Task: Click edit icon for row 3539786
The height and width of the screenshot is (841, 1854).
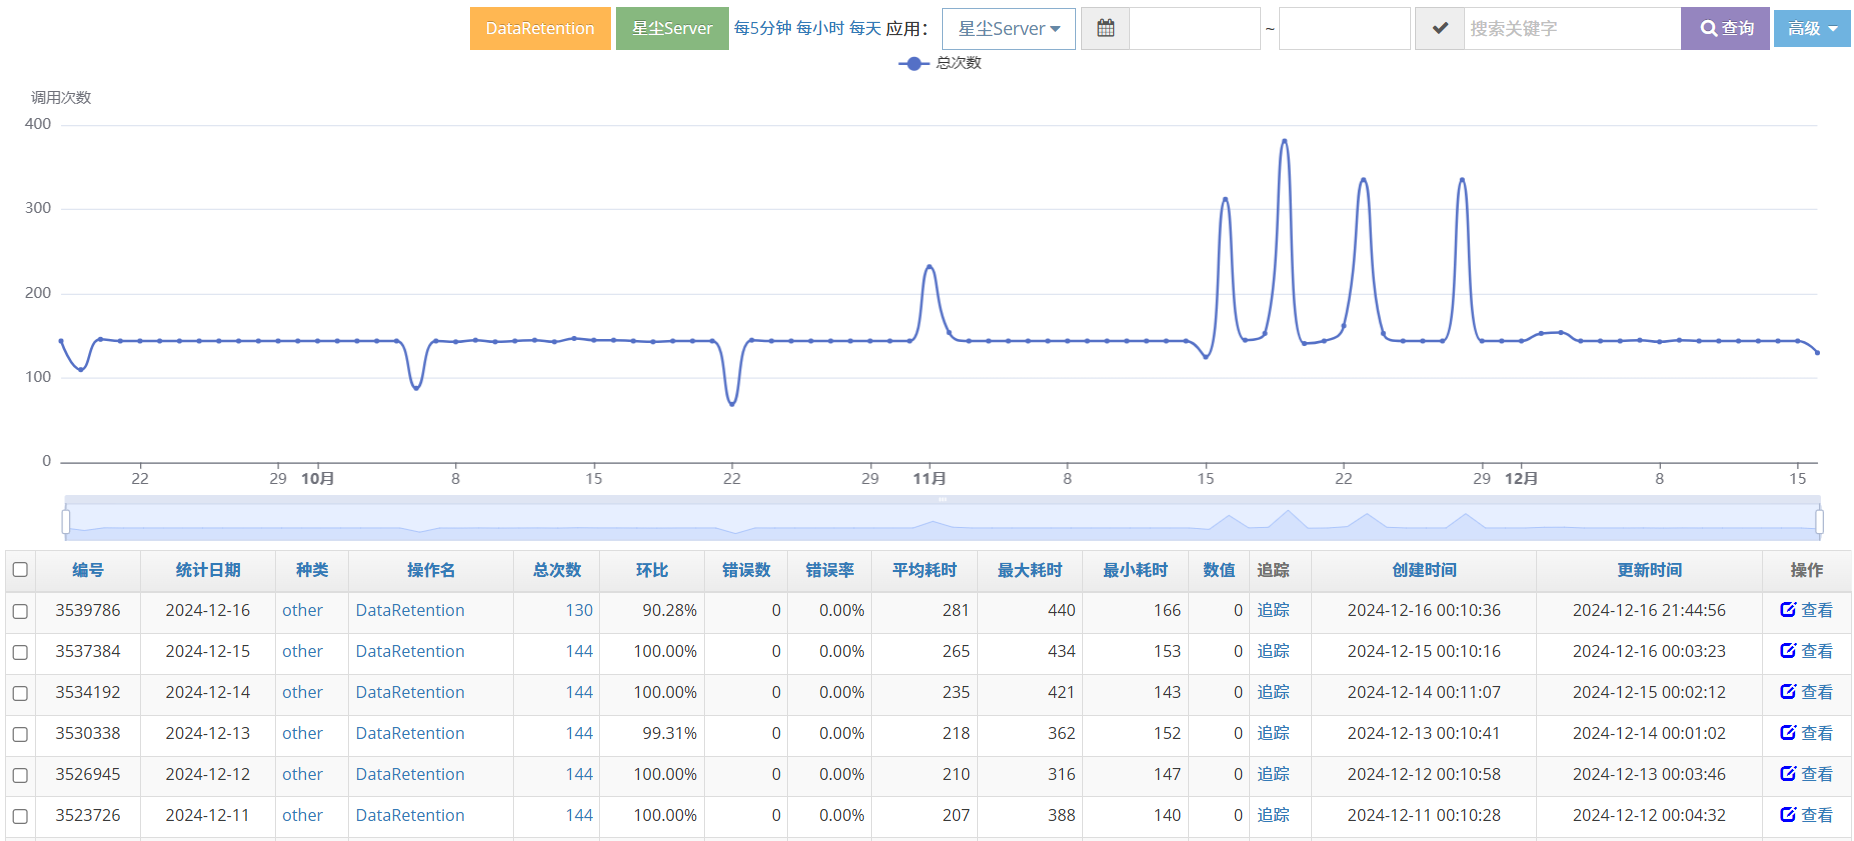Action: click(1788, 610)
